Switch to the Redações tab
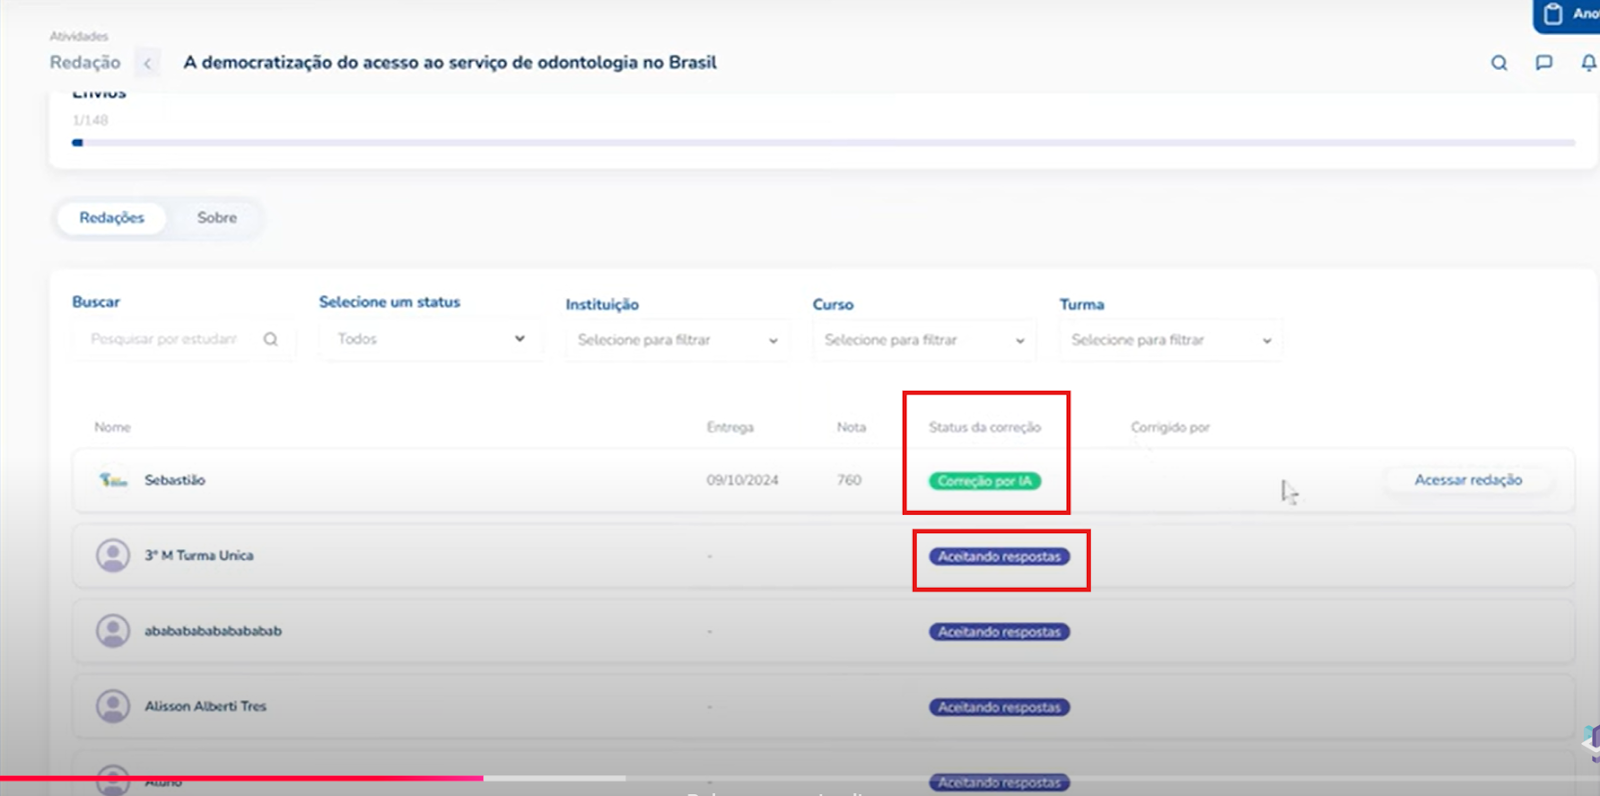The image size is (1600, 796). 112,217
